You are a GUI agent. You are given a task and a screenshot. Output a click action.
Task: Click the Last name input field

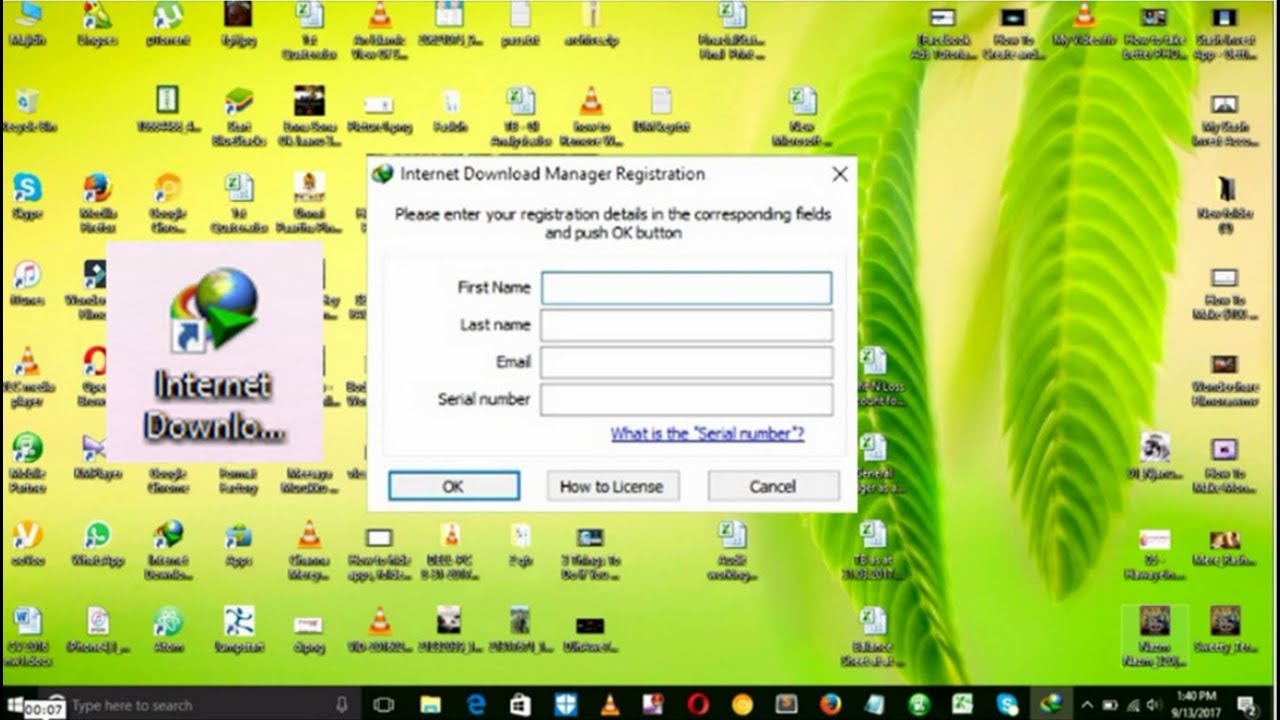click(686, 325)
